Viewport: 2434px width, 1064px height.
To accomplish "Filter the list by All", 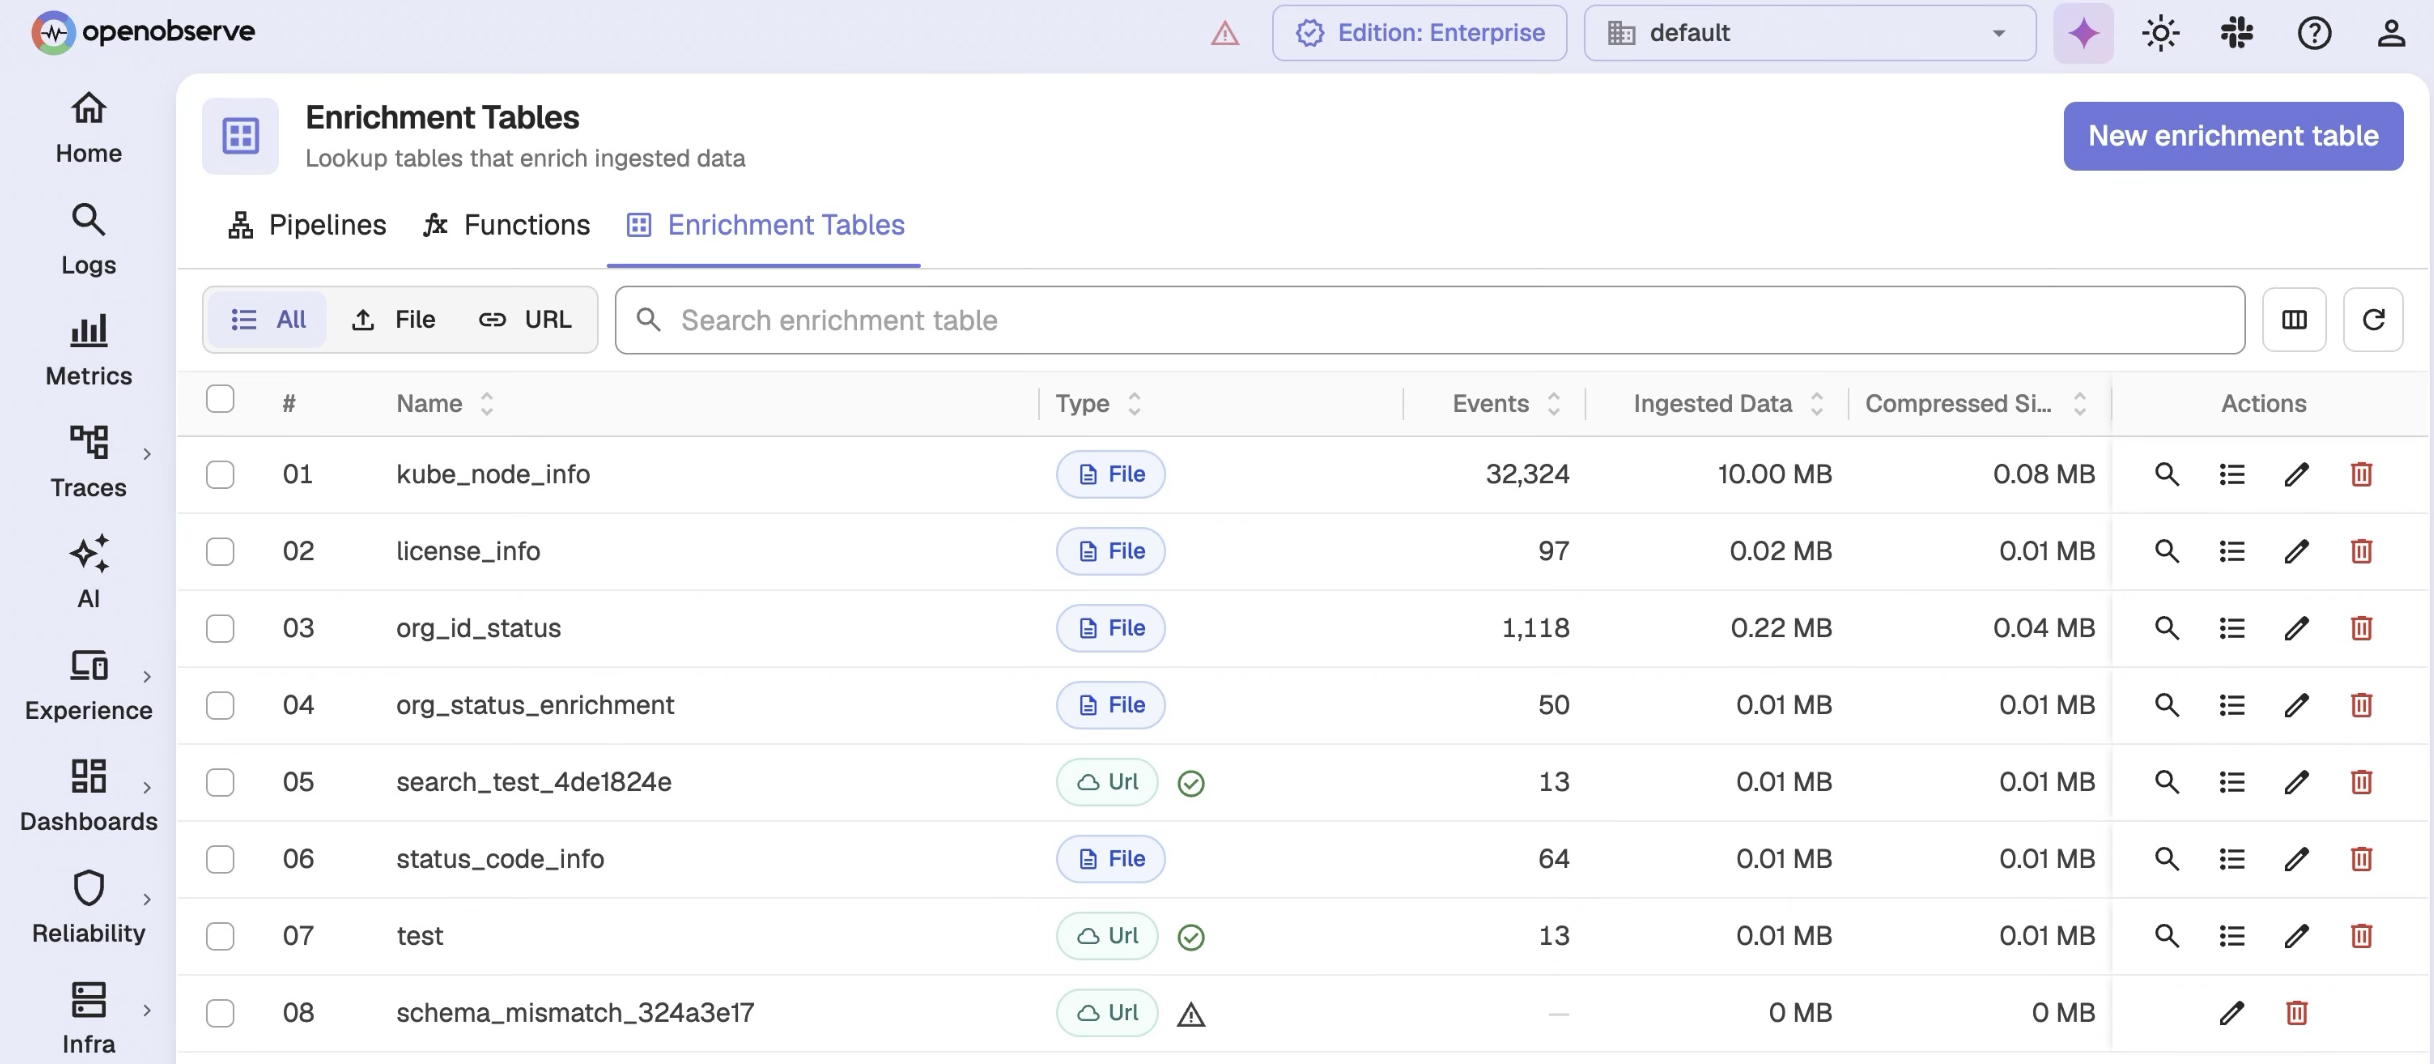I will (x=268, y=320).
